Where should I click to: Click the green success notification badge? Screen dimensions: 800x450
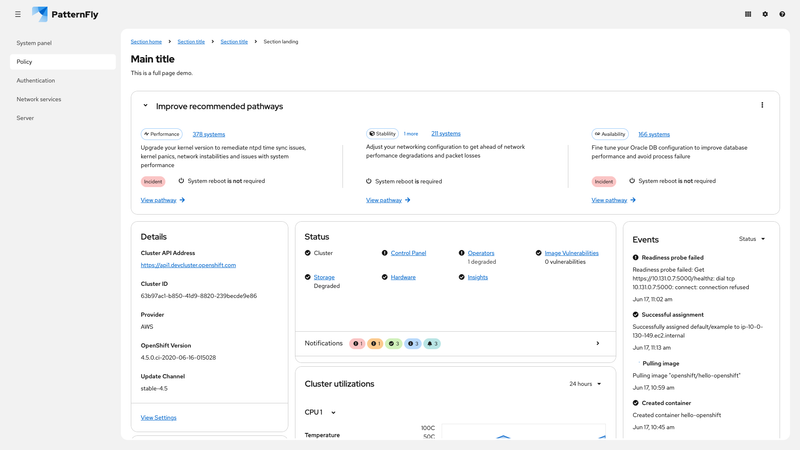[x=394, y=343]
